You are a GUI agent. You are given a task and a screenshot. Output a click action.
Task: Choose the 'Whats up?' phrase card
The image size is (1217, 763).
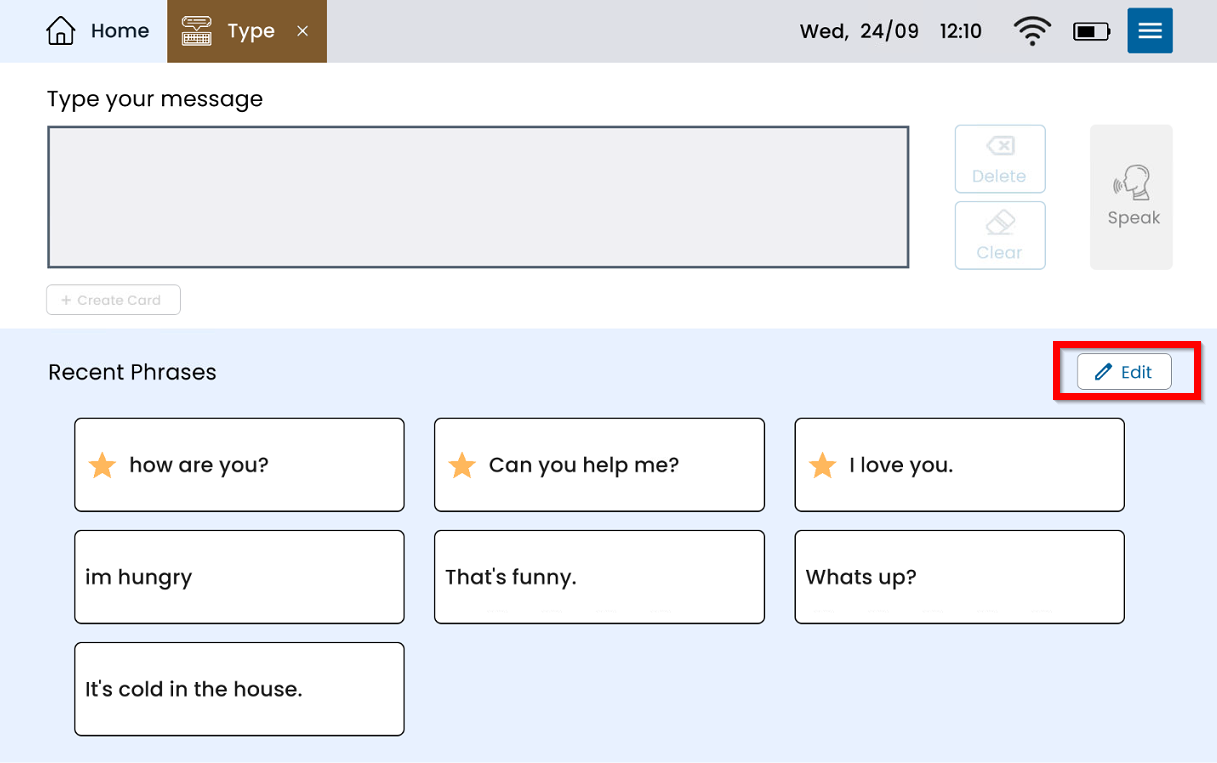coord(959,577)
